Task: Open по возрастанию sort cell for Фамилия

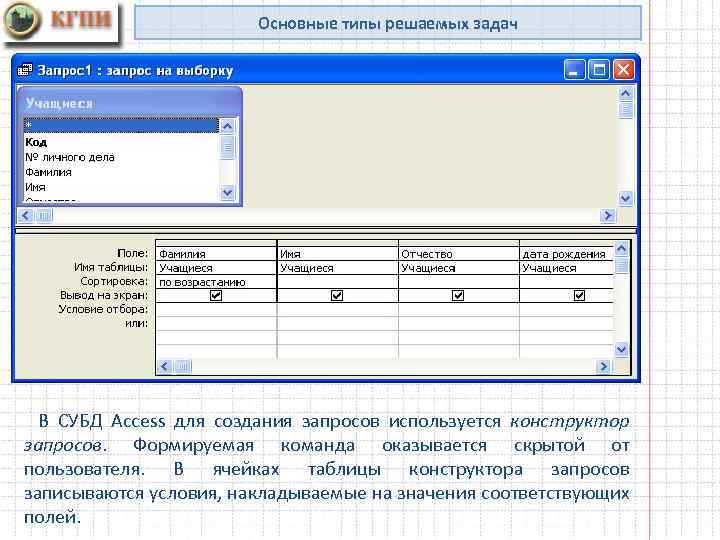Action: [216, 282]
